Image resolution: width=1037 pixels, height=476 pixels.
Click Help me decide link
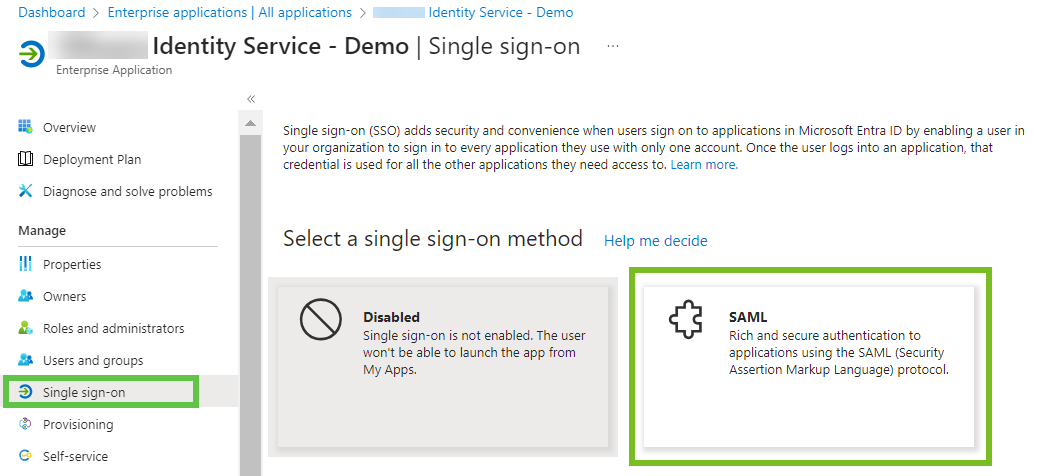pyautogui.click(x=655, y=241)
